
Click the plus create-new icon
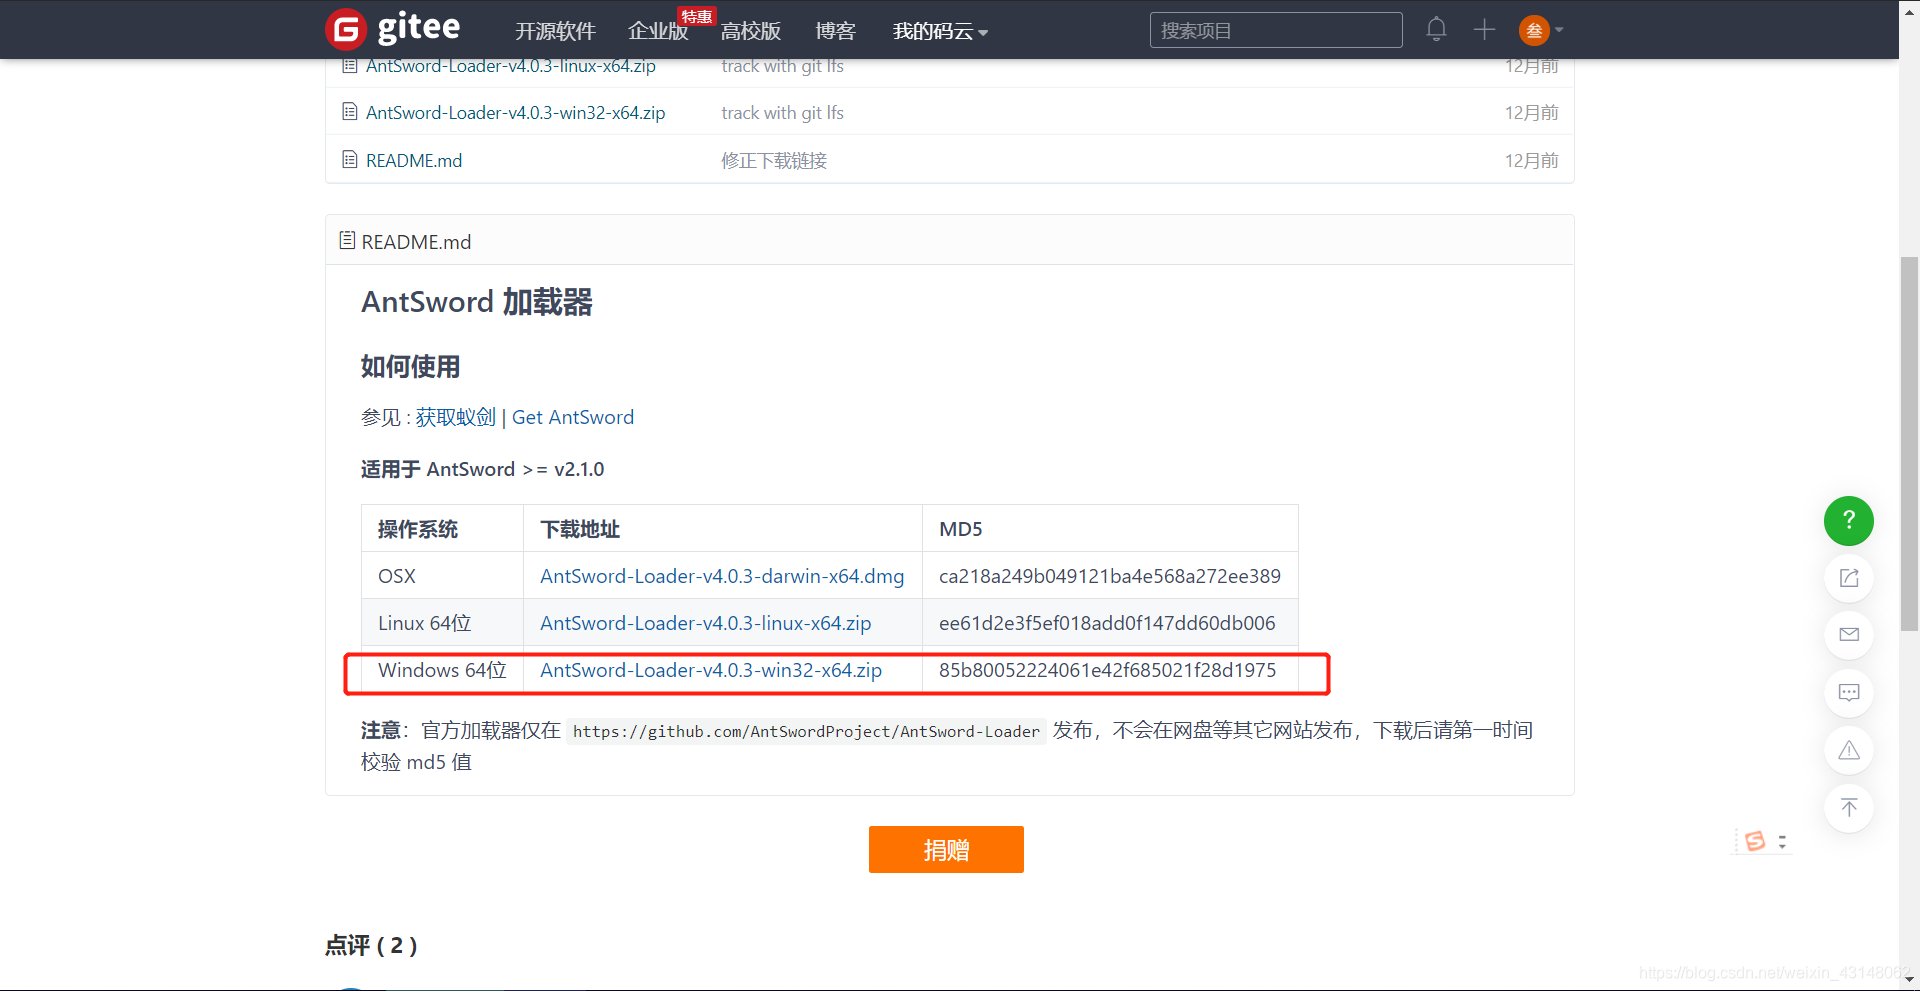click(x=1484, y=30)
